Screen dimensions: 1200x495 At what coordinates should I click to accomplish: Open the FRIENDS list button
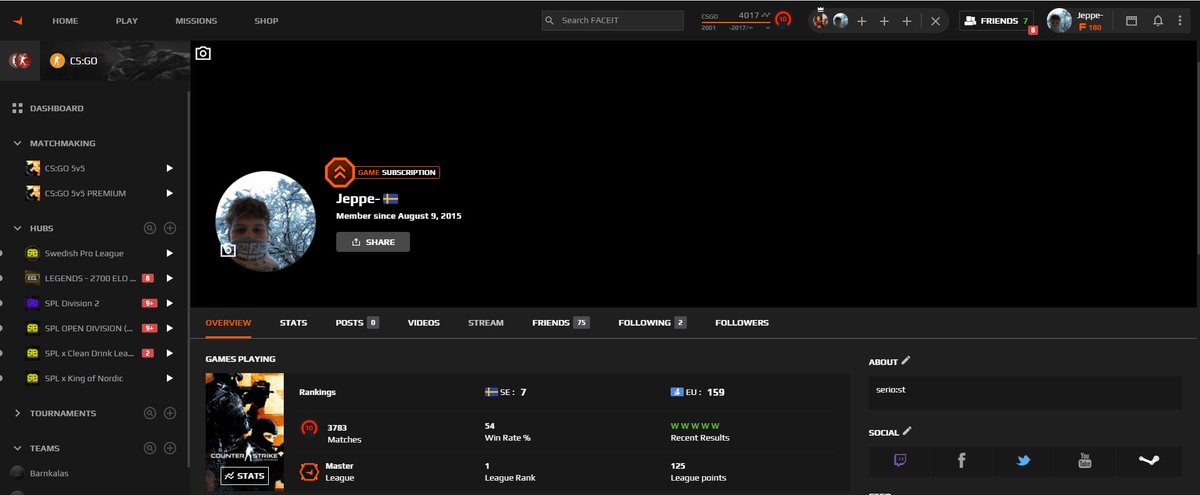coord(996,20)
